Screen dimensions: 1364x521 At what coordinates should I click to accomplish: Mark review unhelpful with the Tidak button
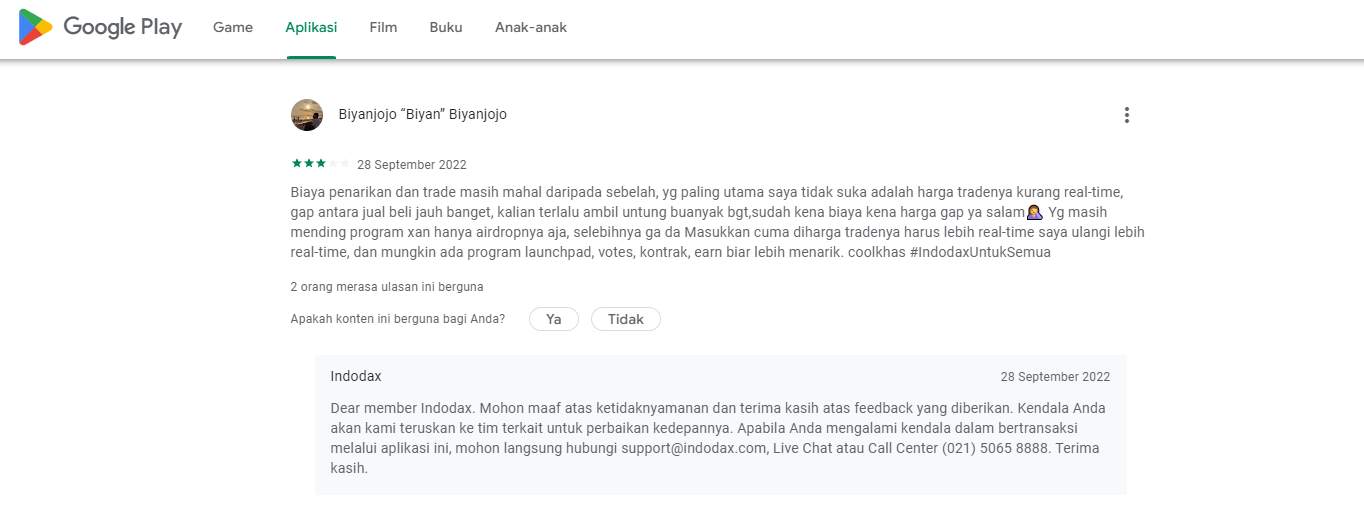point(626,319)
